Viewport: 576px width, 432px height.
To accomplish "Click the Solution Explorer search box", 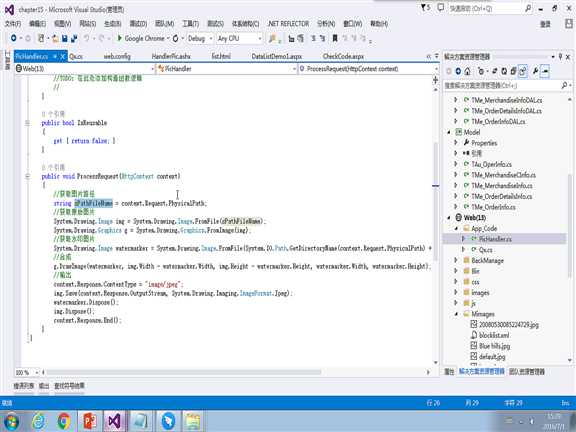I will pyautogui.click(x=502, y=86).
